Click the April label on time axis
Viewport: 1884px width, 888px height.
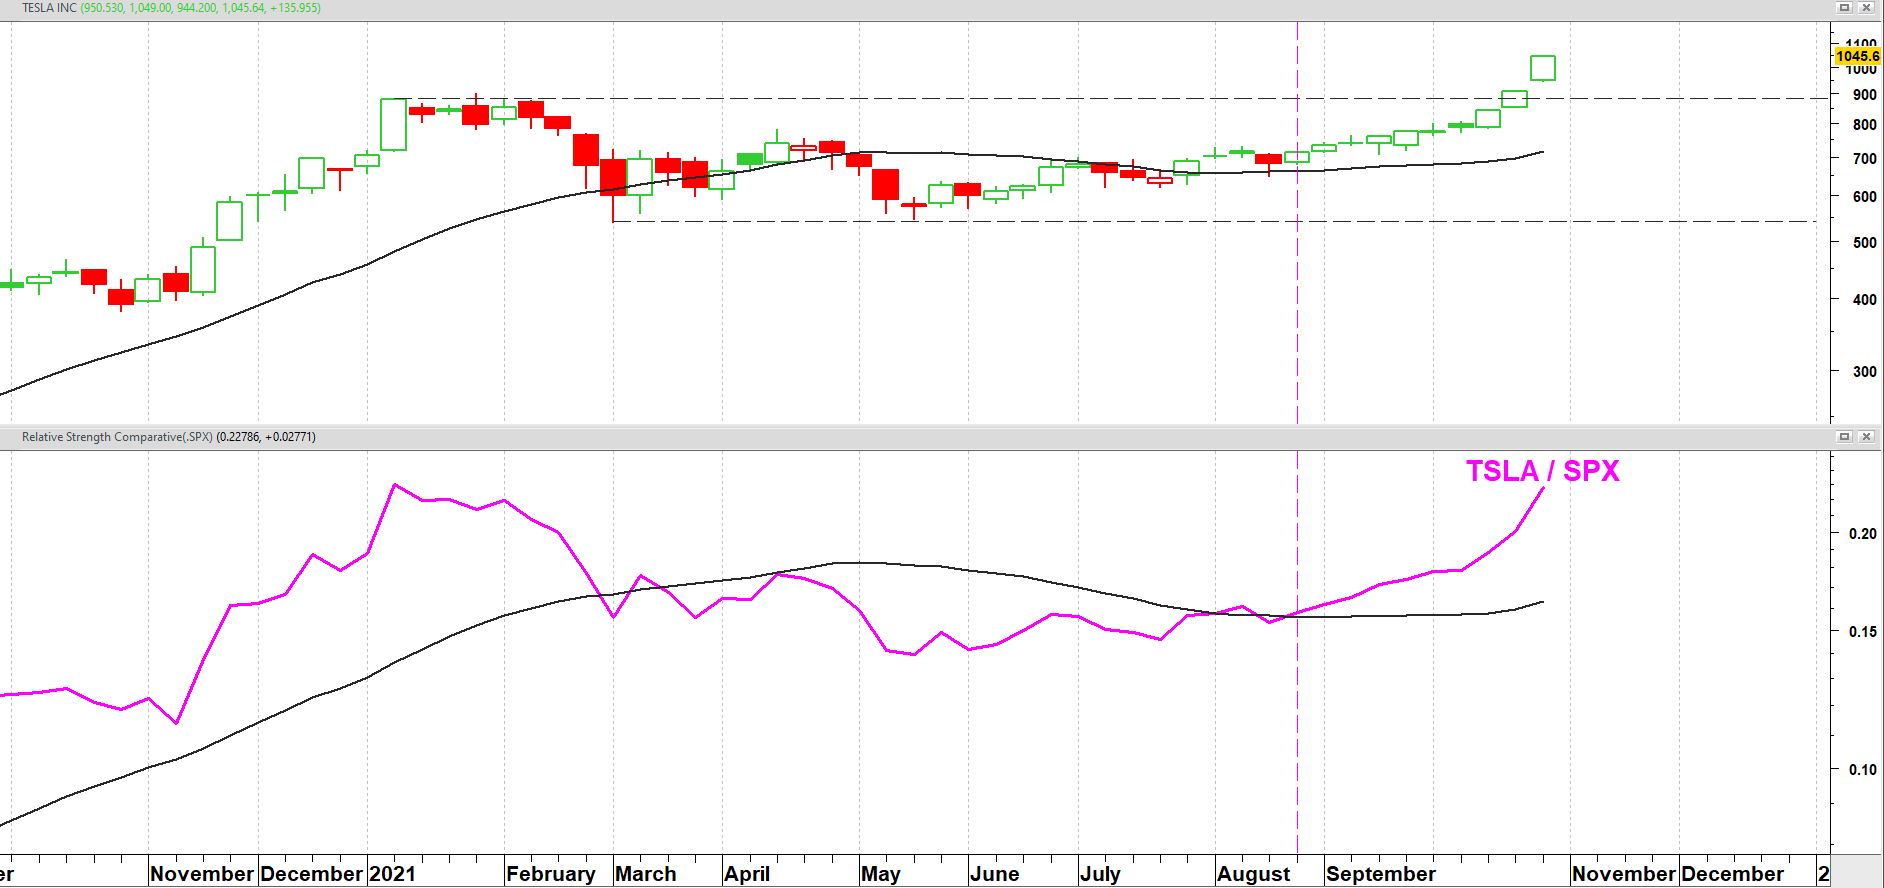pyautogui.click(x=747, y=874)
